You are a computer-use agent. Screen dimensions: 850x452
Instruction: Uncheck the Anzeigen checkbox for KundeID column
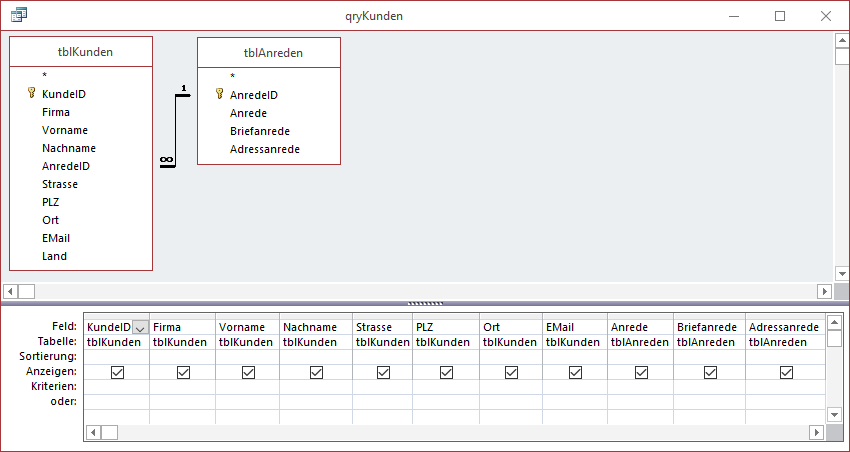click(x=117, y=372)
